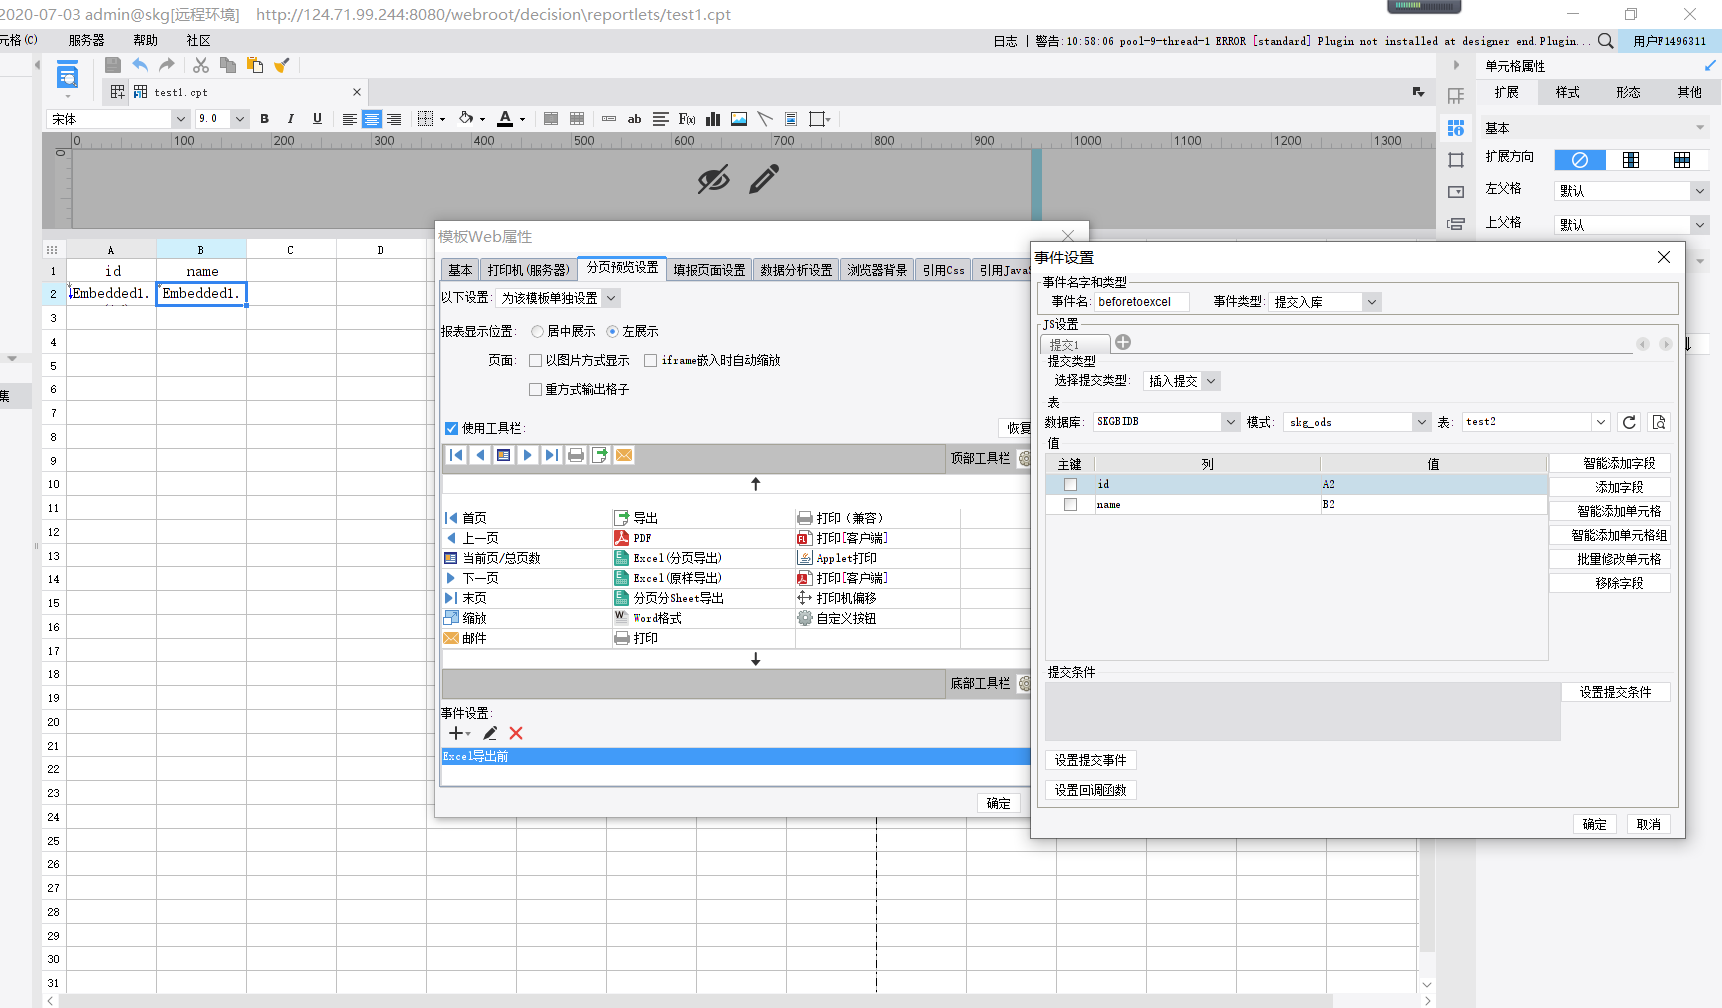Delete the selected event with the red X

(516, 733)
